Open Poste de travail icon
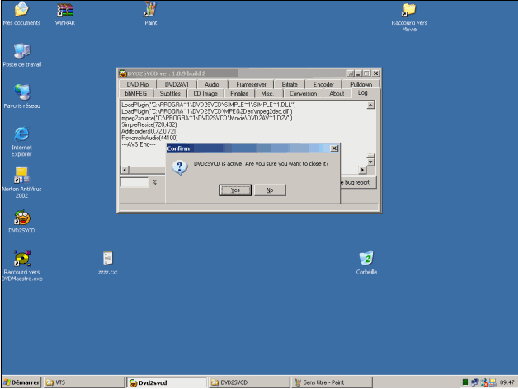 click(22, 51)
